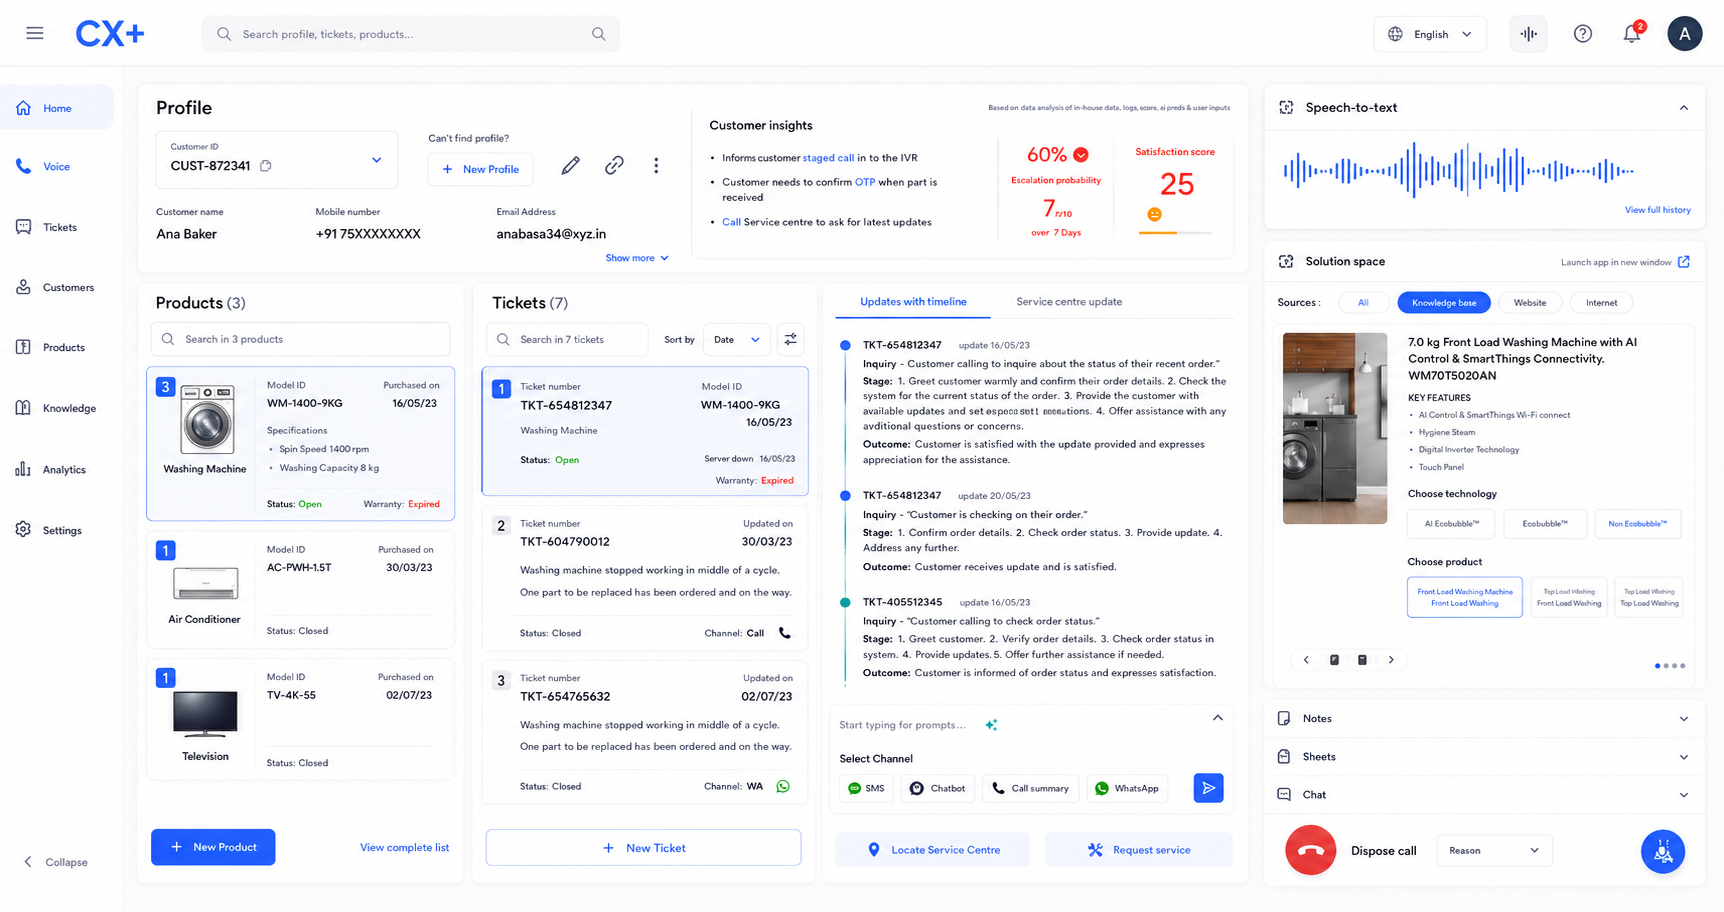Choose the Call summary channel
Viewport: 1724px width, 912px height.
pyautogui.click(x=1030, y=789)
